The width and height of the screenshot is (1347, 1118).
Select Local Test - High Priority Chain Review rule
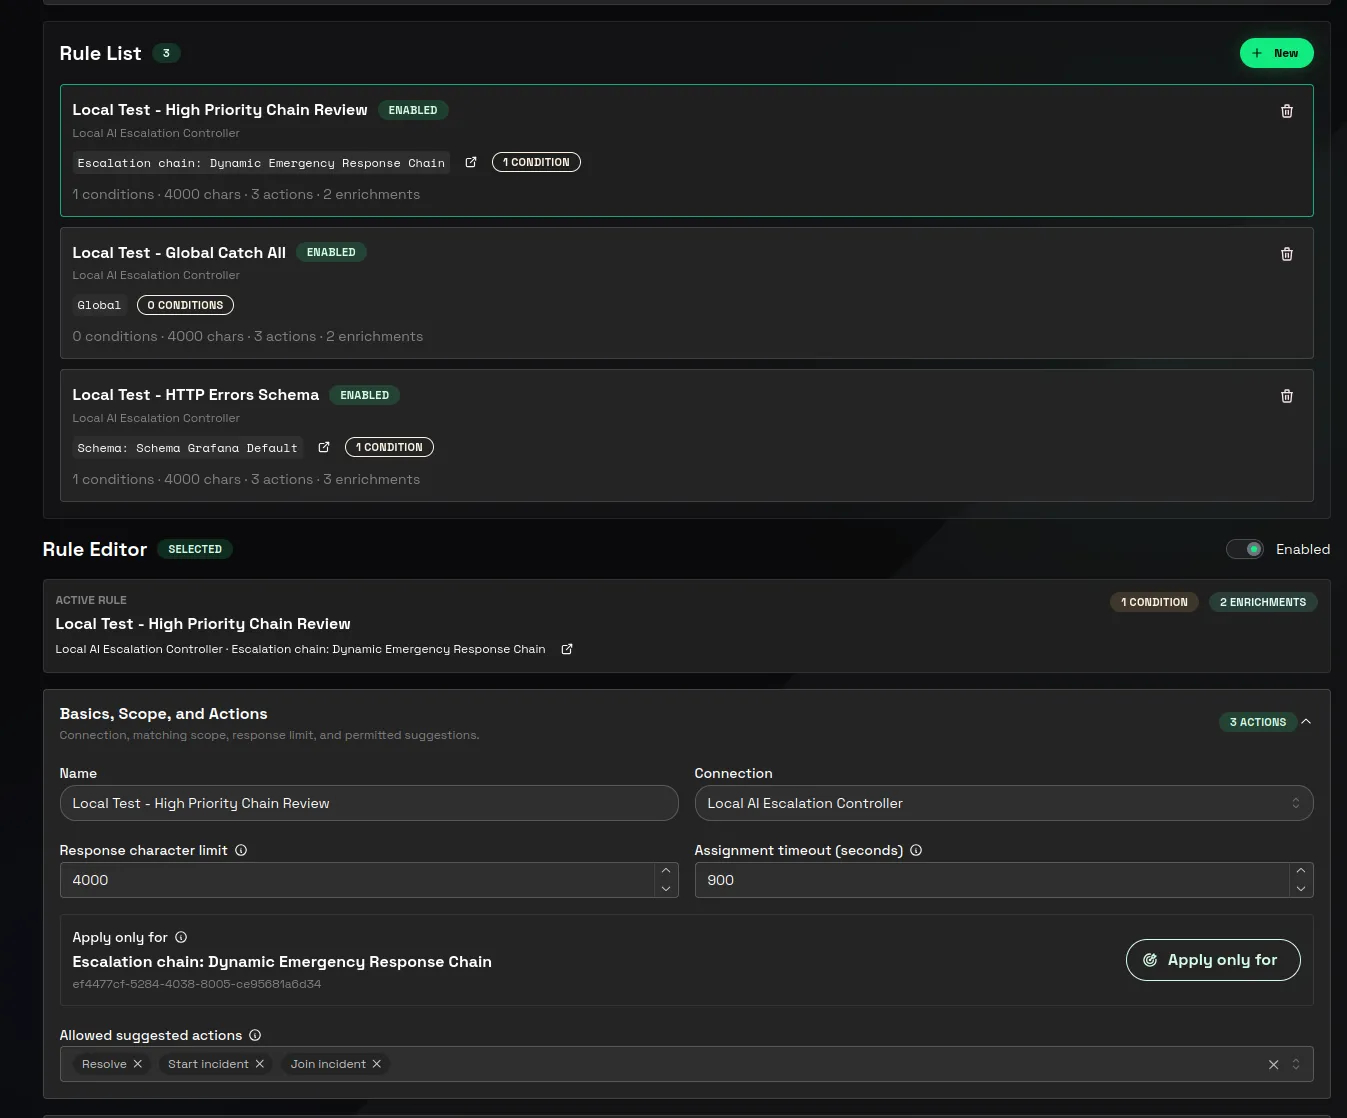pos(687,151)
